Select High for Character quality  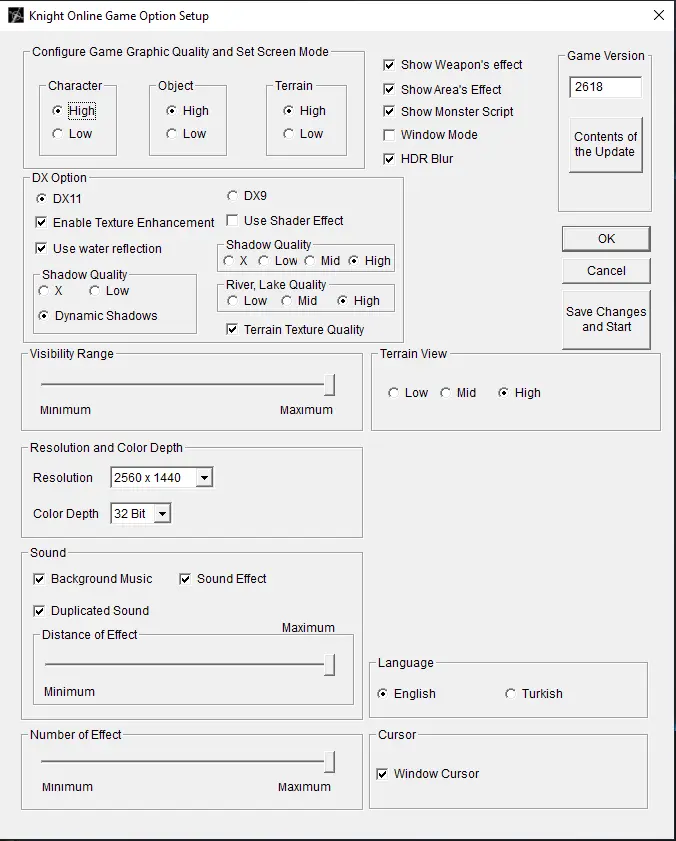[57, 110]
